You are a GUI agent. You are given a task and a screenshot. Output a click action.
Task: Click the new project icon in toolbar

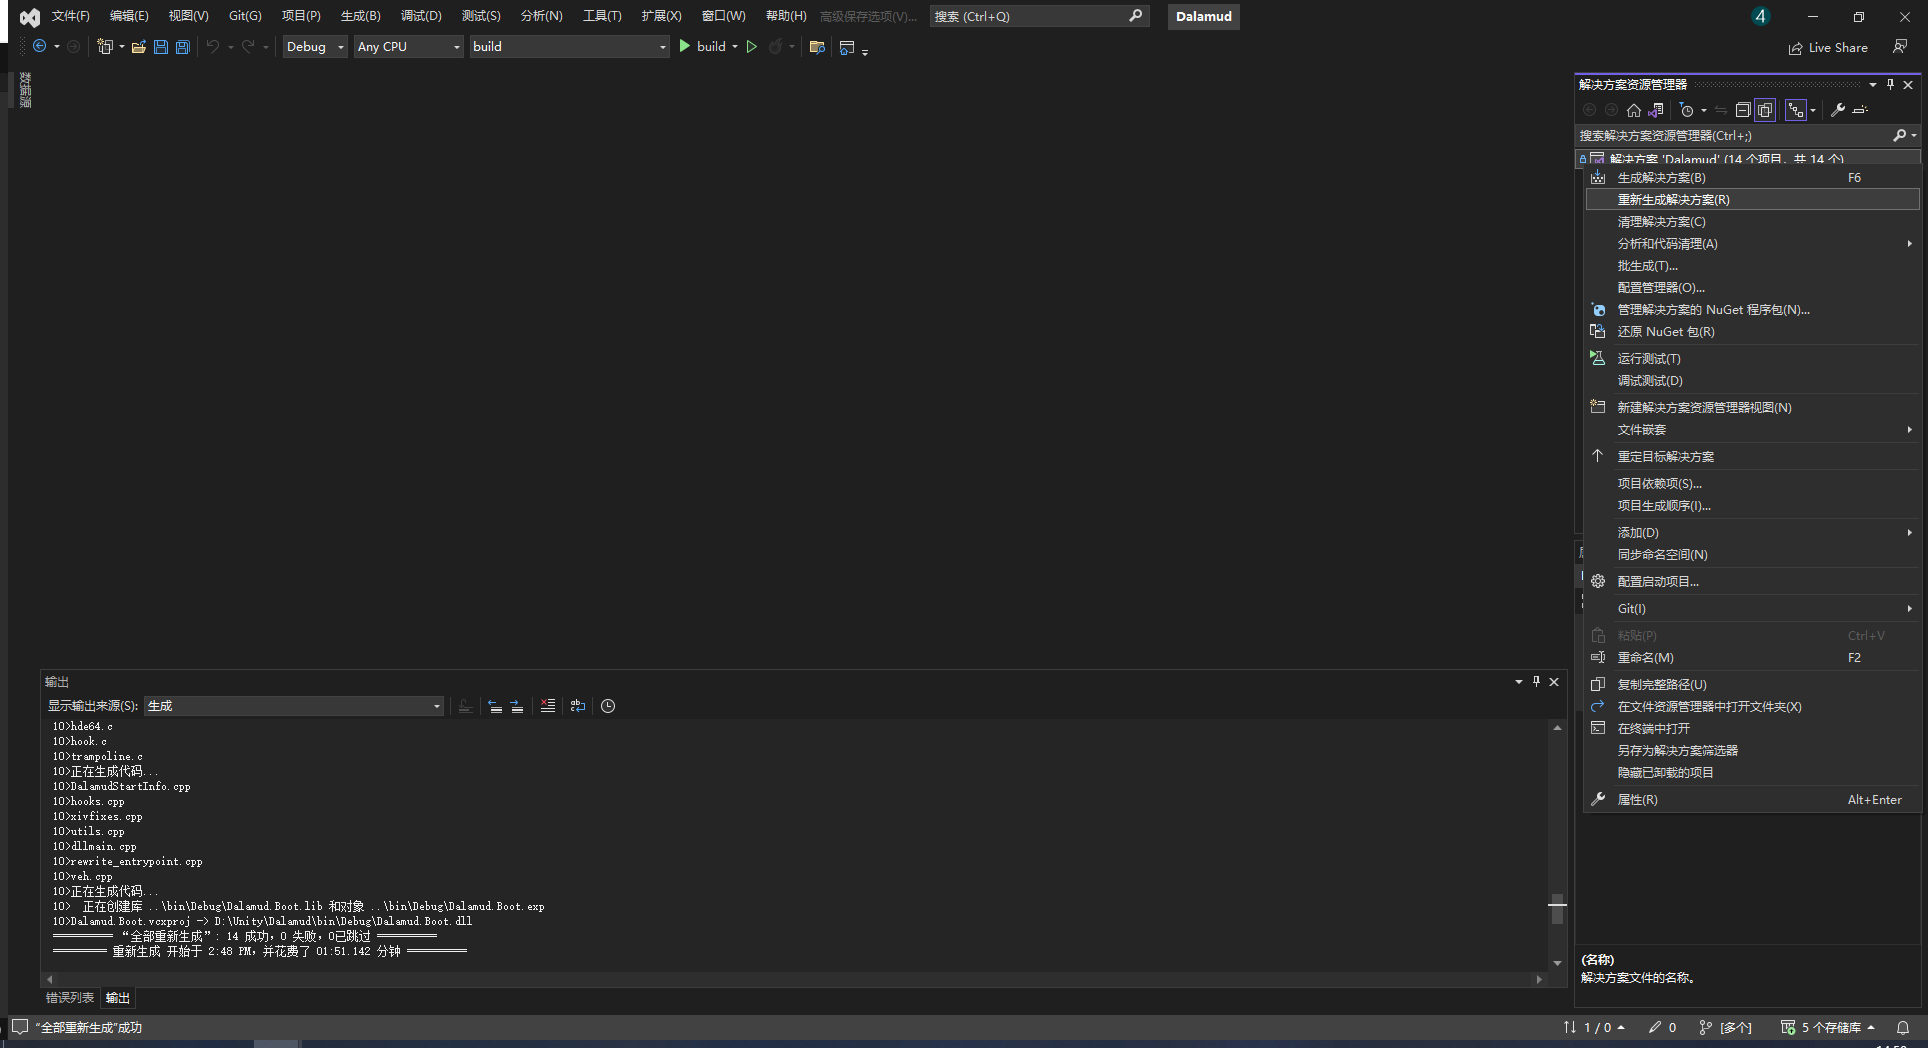click(105, 46)
